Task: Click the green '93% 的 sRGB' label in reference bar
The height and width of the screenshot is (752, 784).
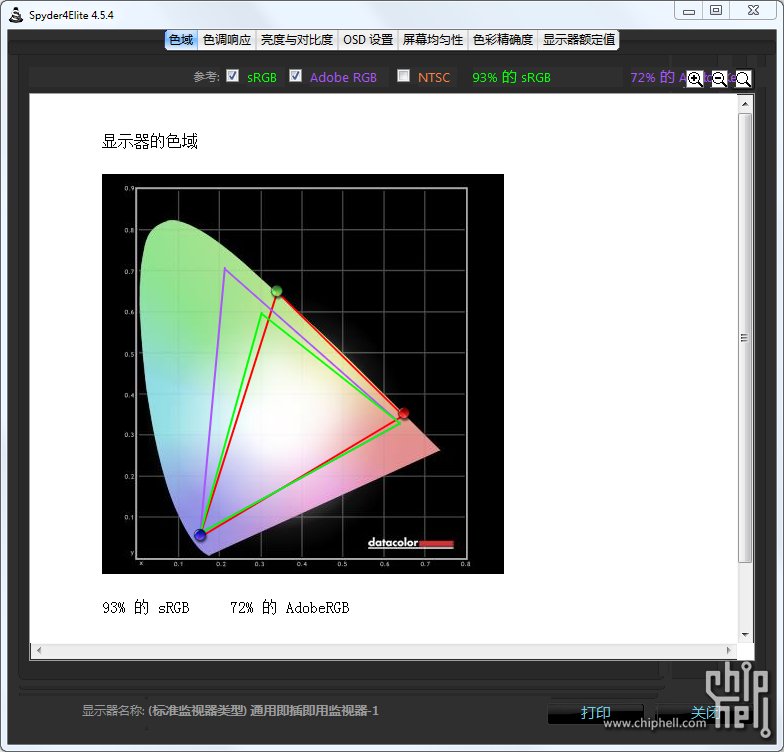Action: 512,77
